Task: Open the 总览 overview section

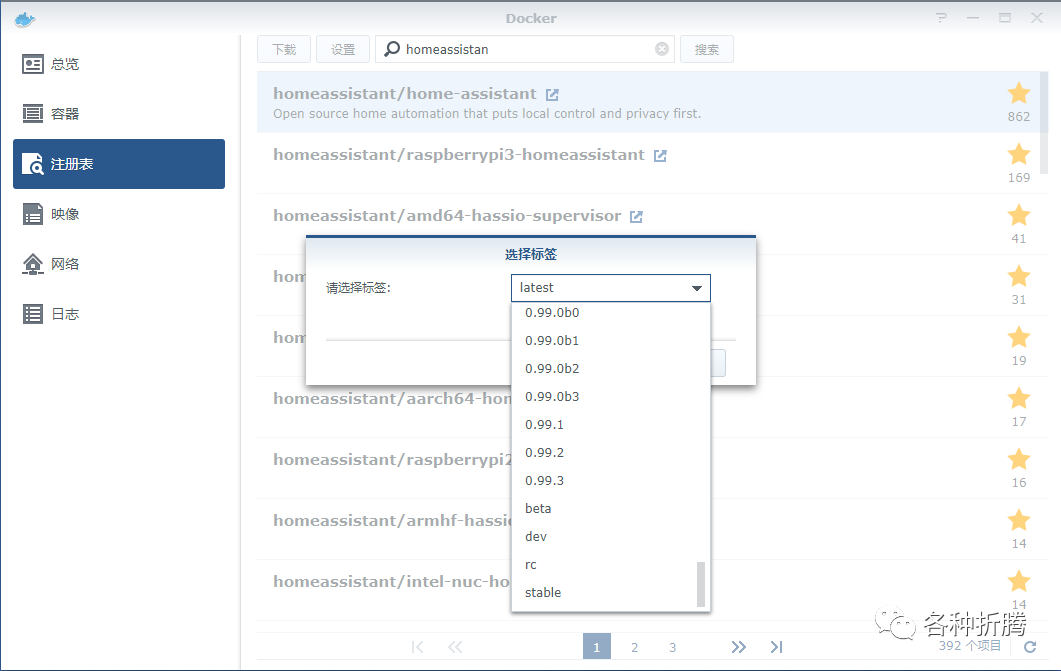Action: click(119, 64)
